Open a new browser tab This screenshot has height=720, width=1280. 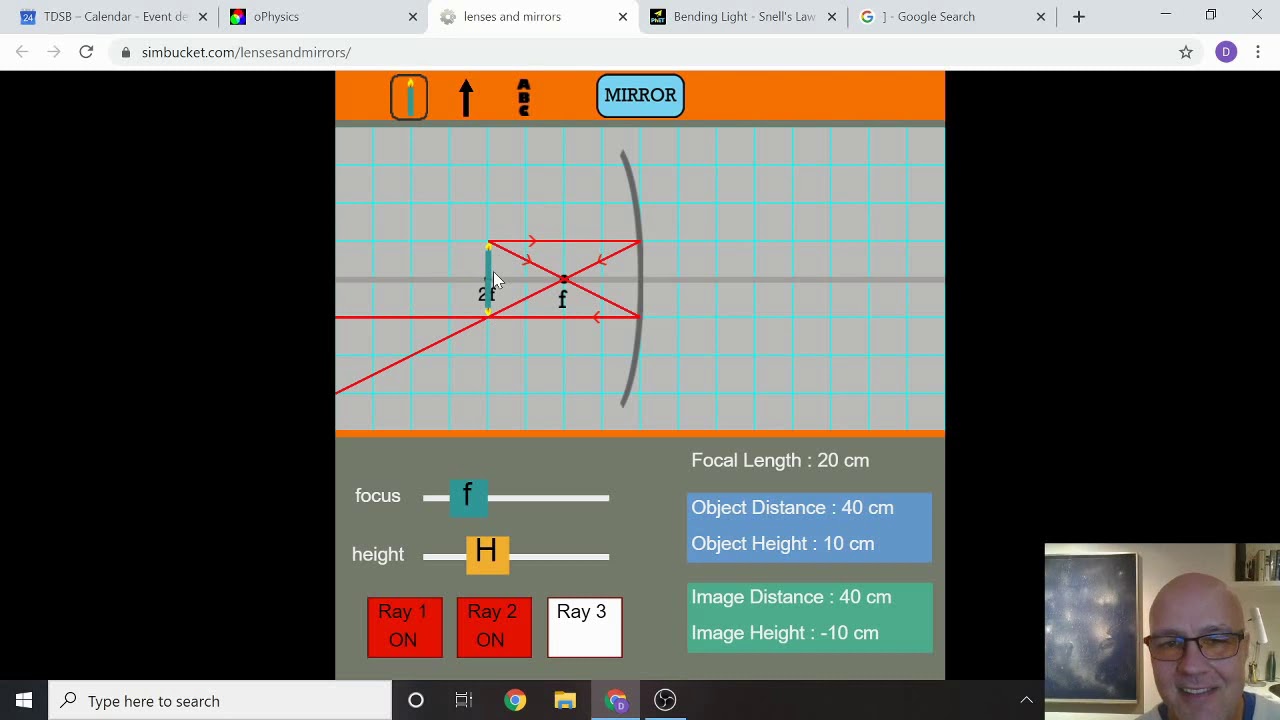coord(1079,16)
